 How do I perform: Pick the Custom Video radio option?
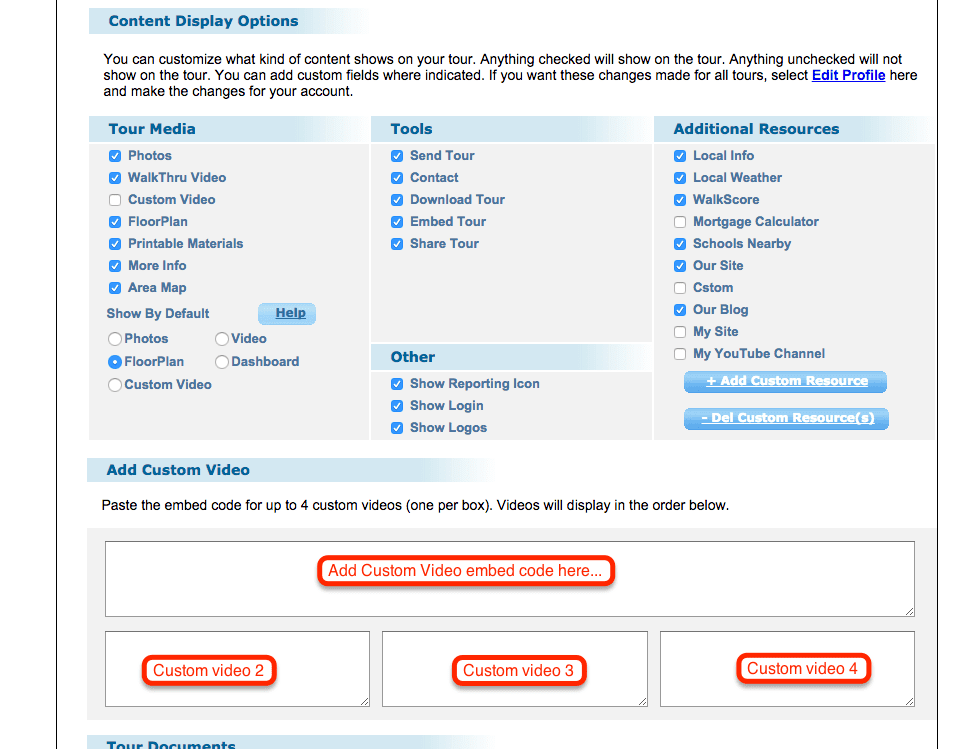115,385
